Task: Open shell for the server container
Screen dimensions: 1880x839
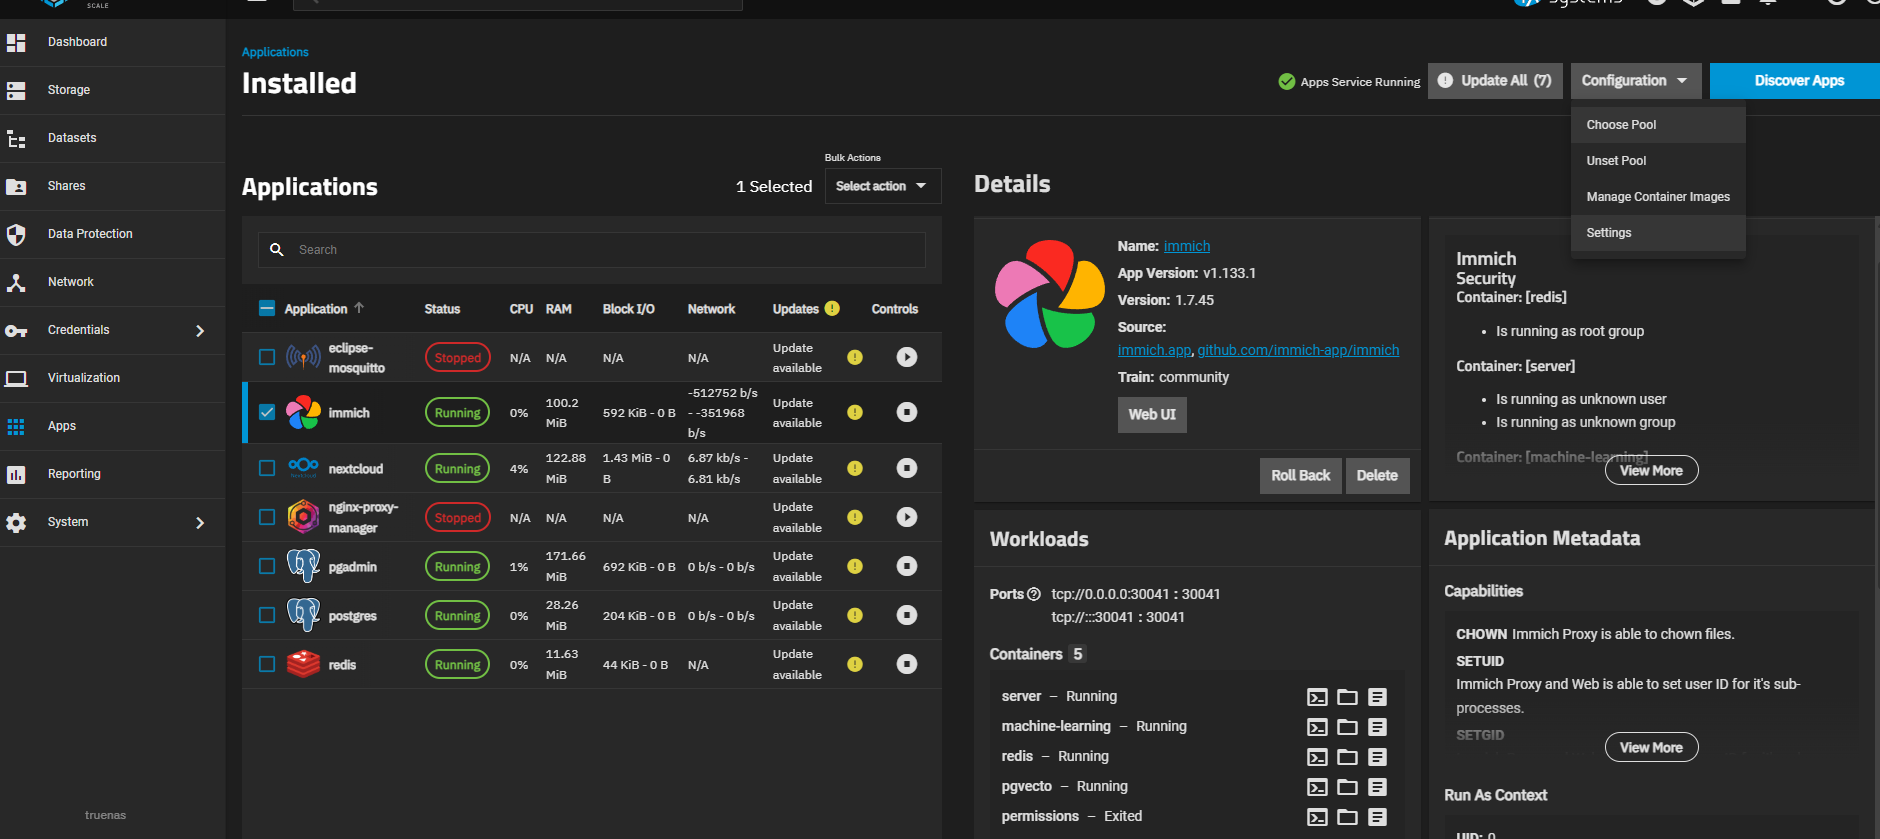Action: [x=1317, y=697]
